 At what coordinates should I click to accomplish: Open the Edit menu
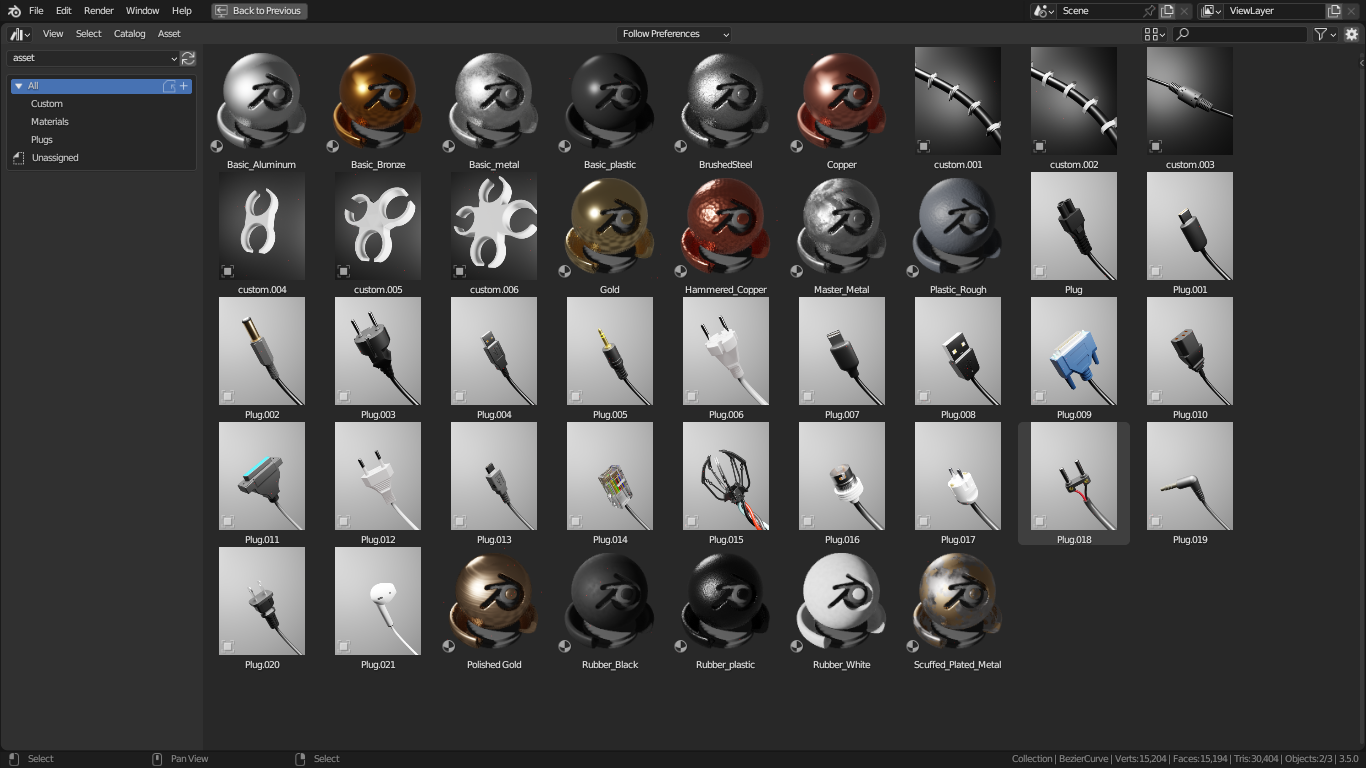point(63,11)
